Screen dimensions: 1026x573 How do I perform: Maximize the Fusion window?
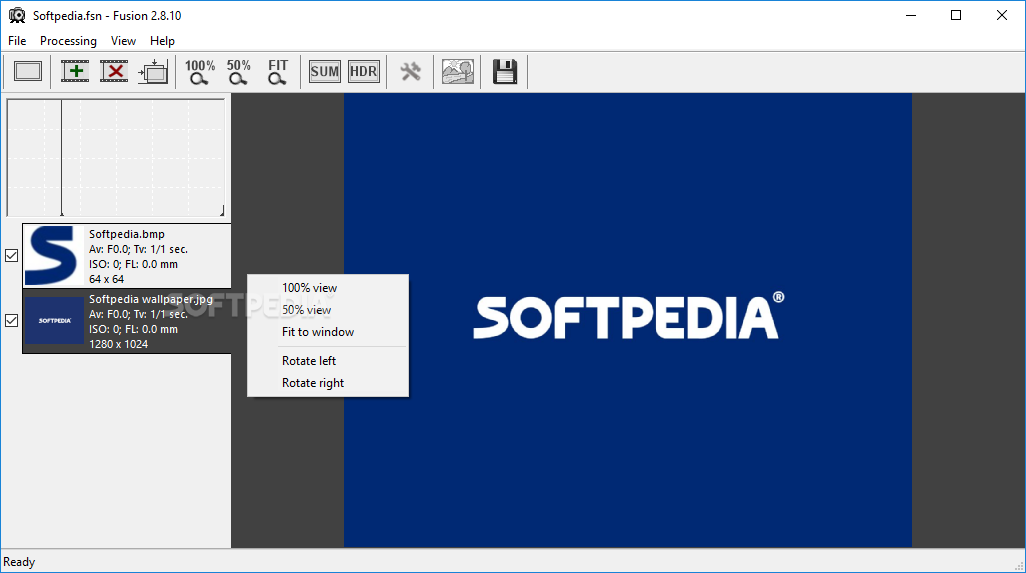coord(956,15)
